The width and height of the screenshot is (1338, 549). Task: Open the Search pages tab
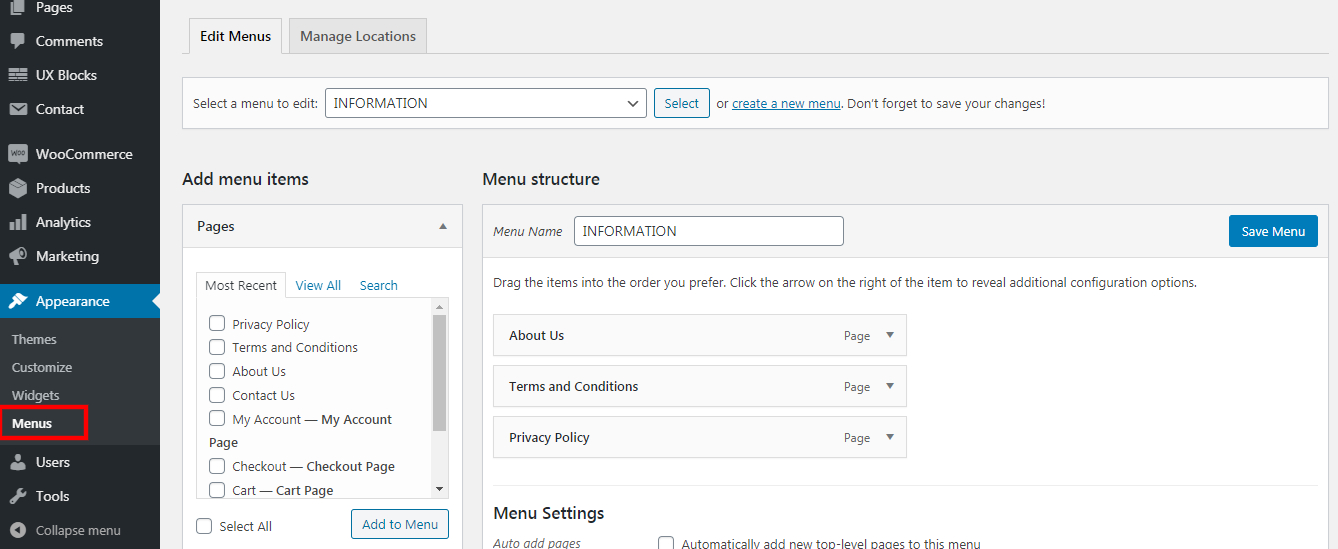pyautogui.click(x=379, y=285)
